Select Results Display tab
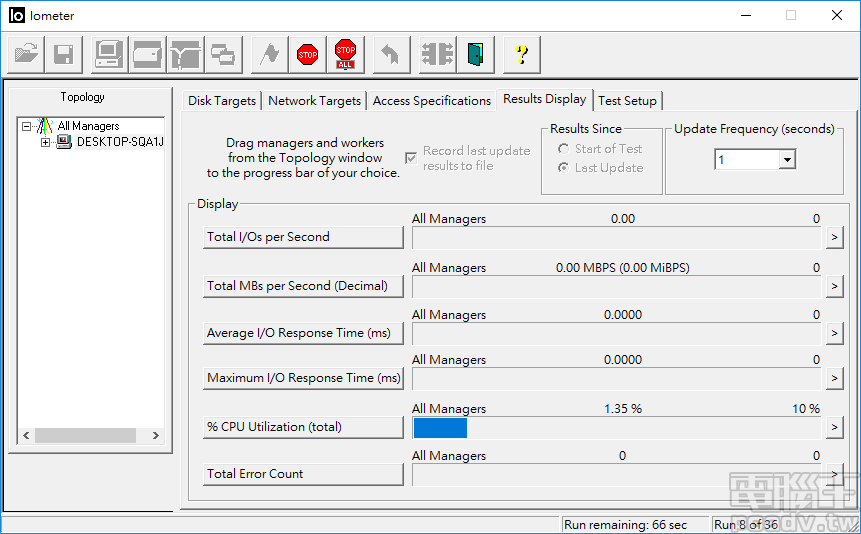Image resolution: width=861 pixels, height=534 pixels. pyautogui.click(x=545, y=99)
